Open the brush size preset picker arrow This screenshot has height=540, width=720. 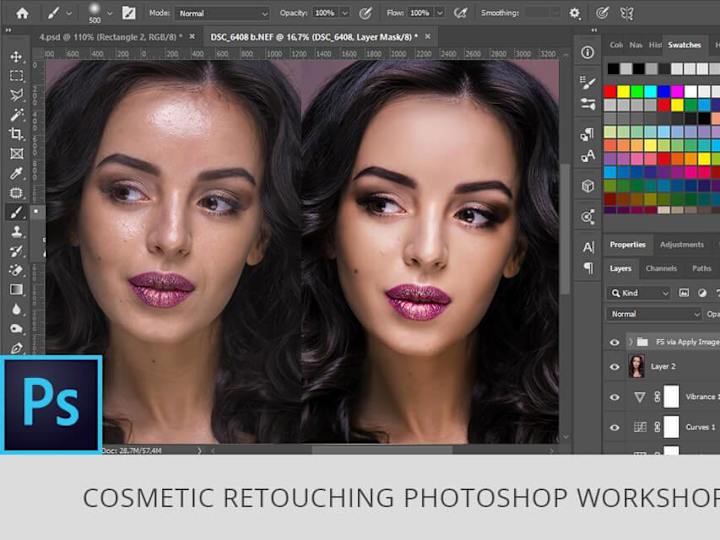(110, 13)
